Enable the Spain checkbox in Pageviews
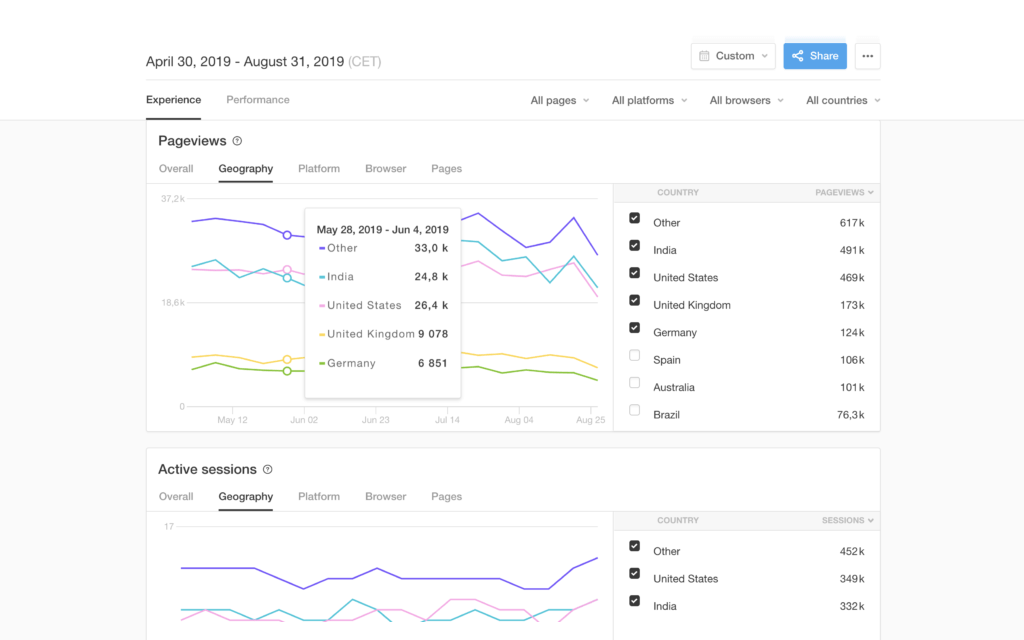1024x640 pixels. tap(635, 355)
